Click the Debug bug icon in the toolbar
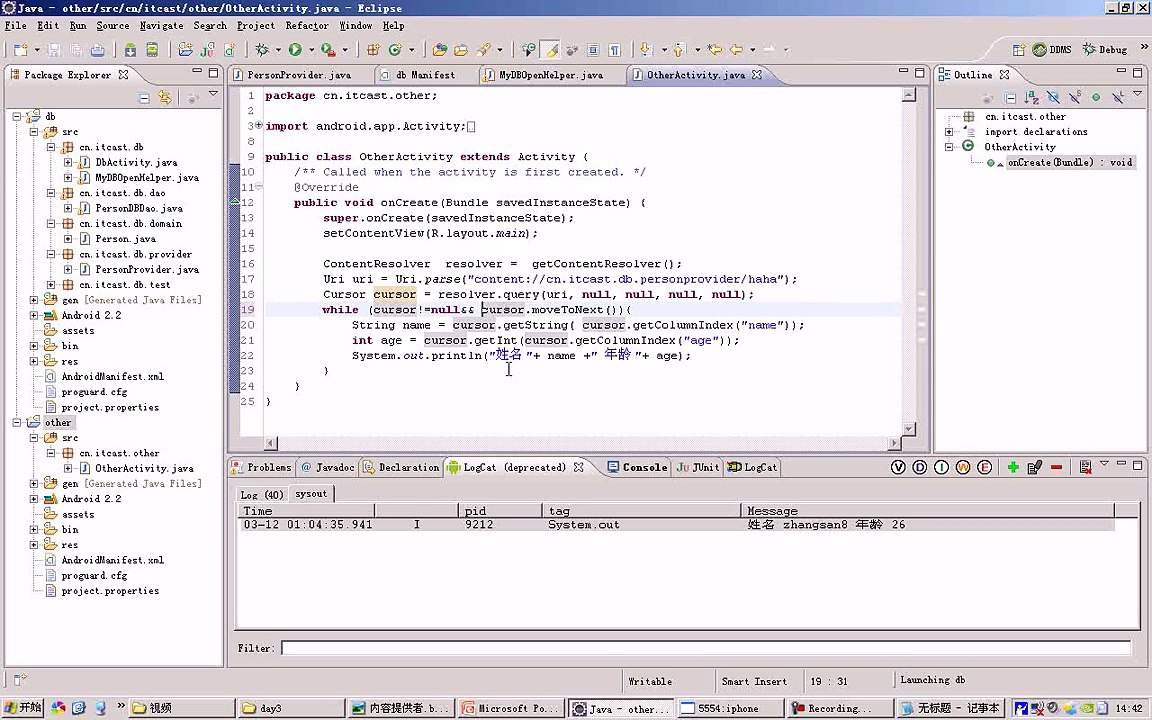Screen dimensions: 1152x720 tap(262, 49)
